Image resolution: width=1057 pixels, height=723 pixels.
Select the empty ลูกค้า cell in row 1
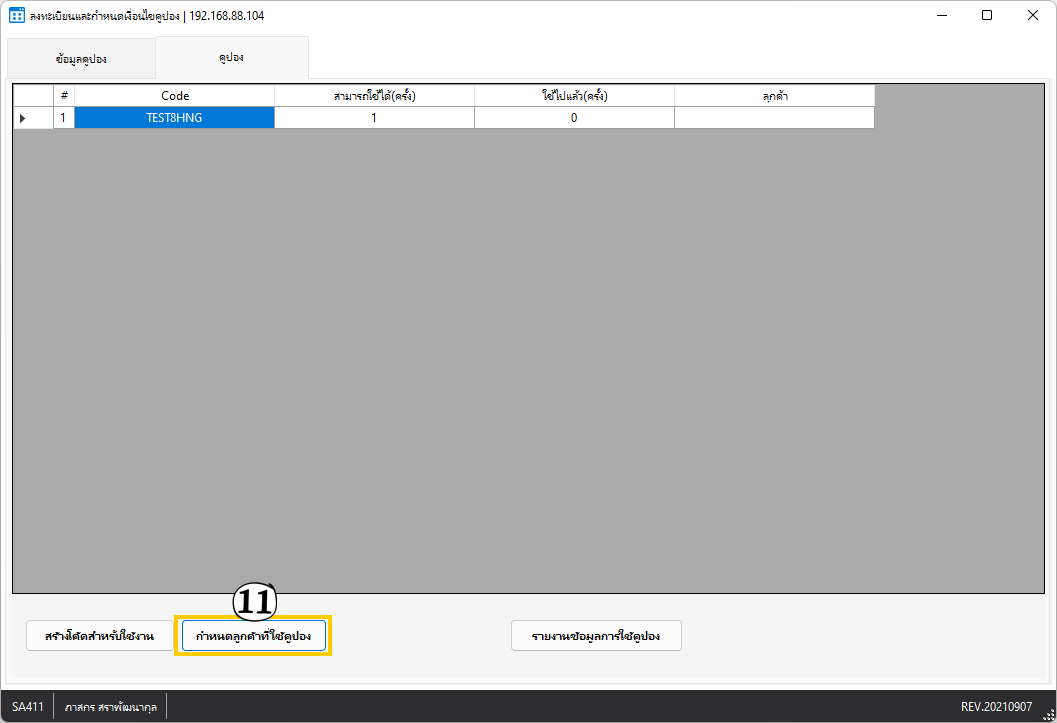pos(774,118)
